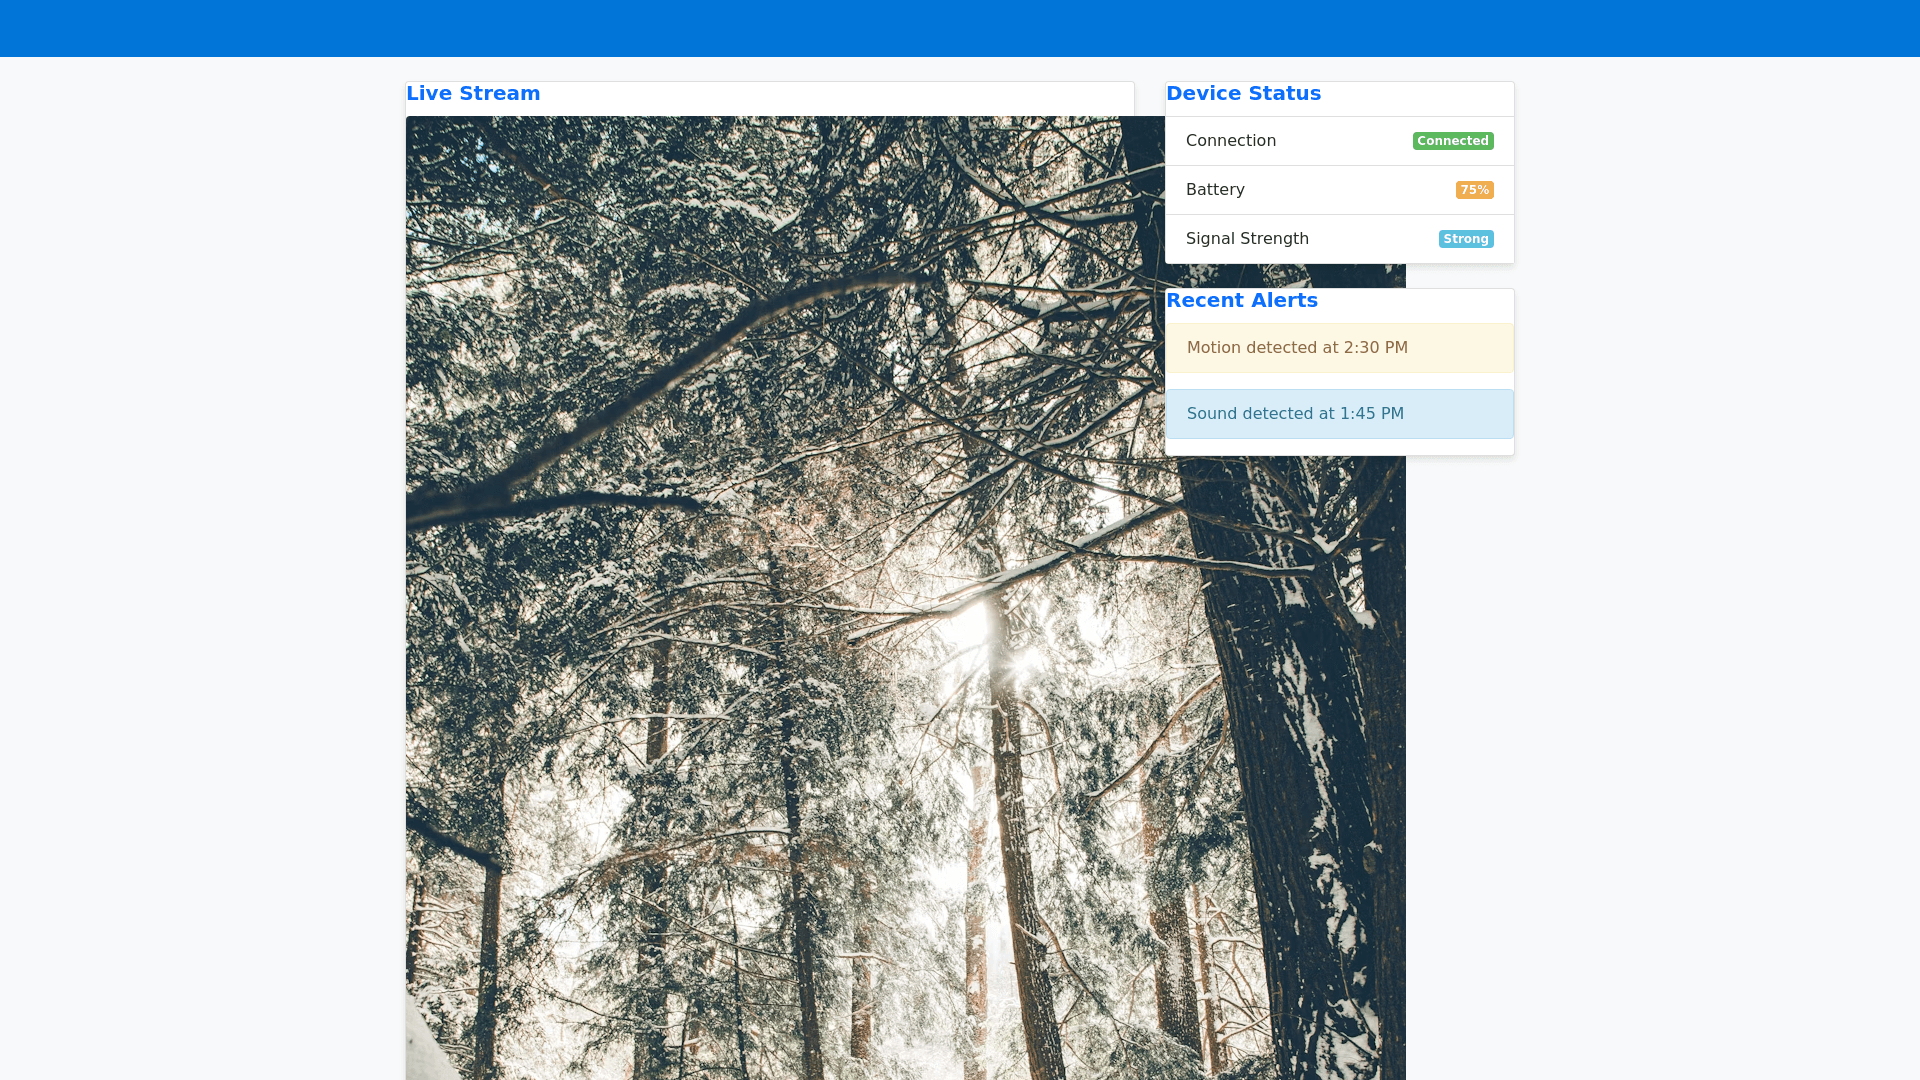The height and width of the screenshot is (1080, 1920).
Task: Select the Battery status label
Action: point(1214,190)
